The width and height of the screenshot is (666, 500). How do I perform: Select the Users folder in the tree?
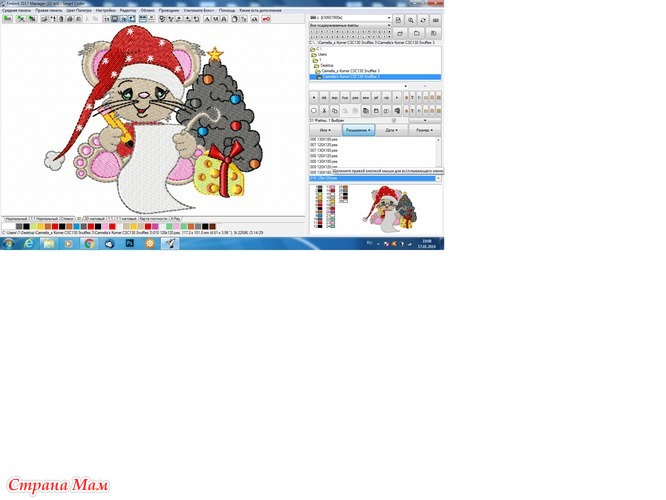pos(322,54)
